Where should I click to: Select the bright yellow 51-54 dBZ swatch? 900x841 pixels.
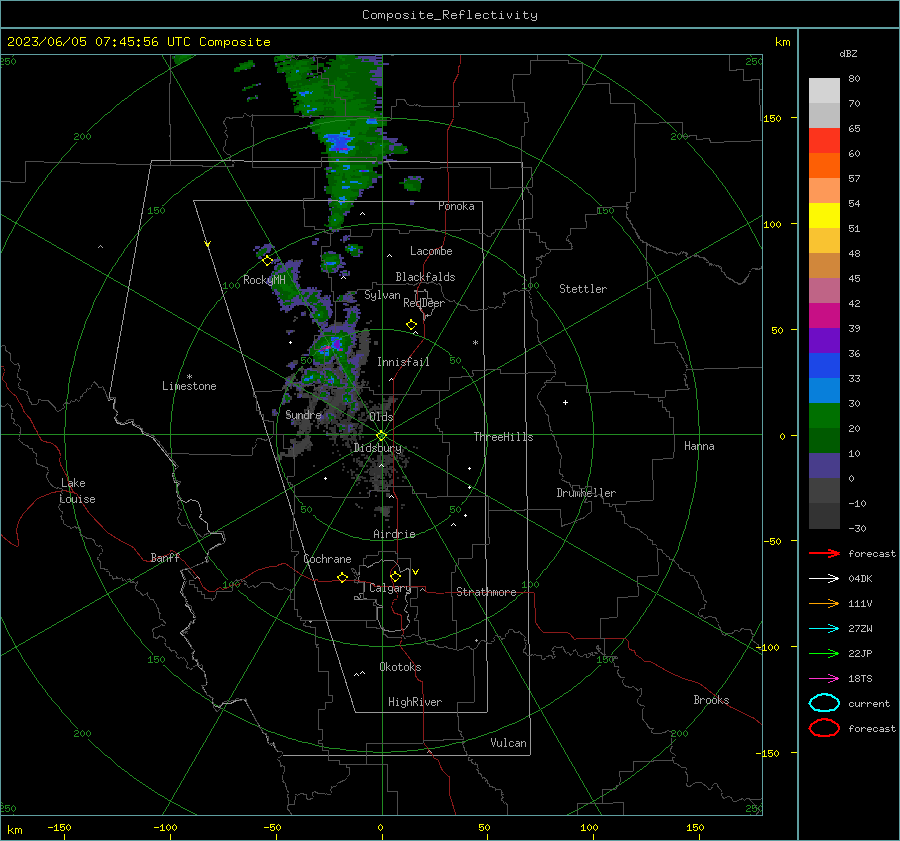(824, 216)
